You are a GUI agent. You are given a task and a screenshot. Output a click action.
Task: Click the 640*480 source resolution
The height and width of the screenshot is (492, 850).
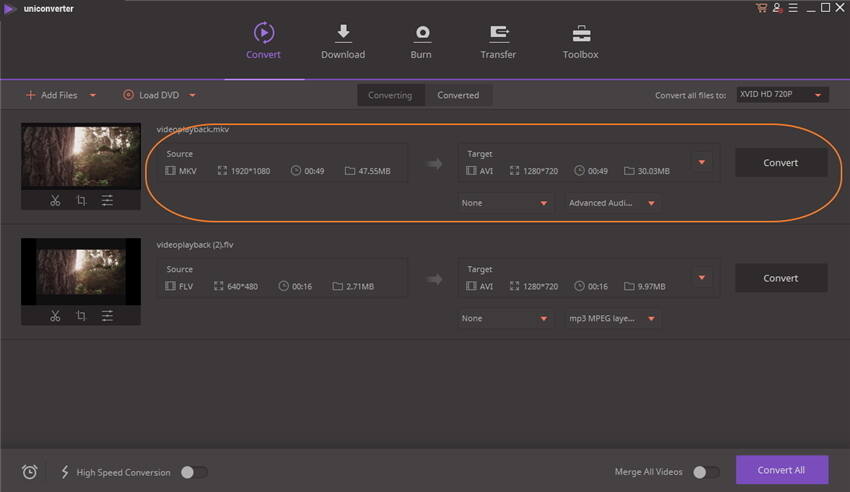(x=242, y=287)
